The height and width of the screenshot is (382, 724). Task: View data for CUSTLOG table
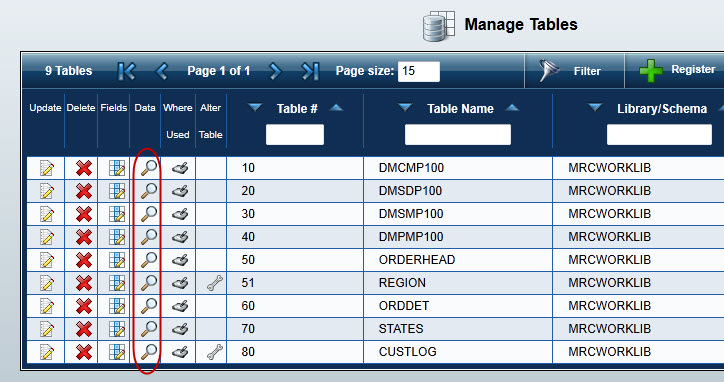149,352
